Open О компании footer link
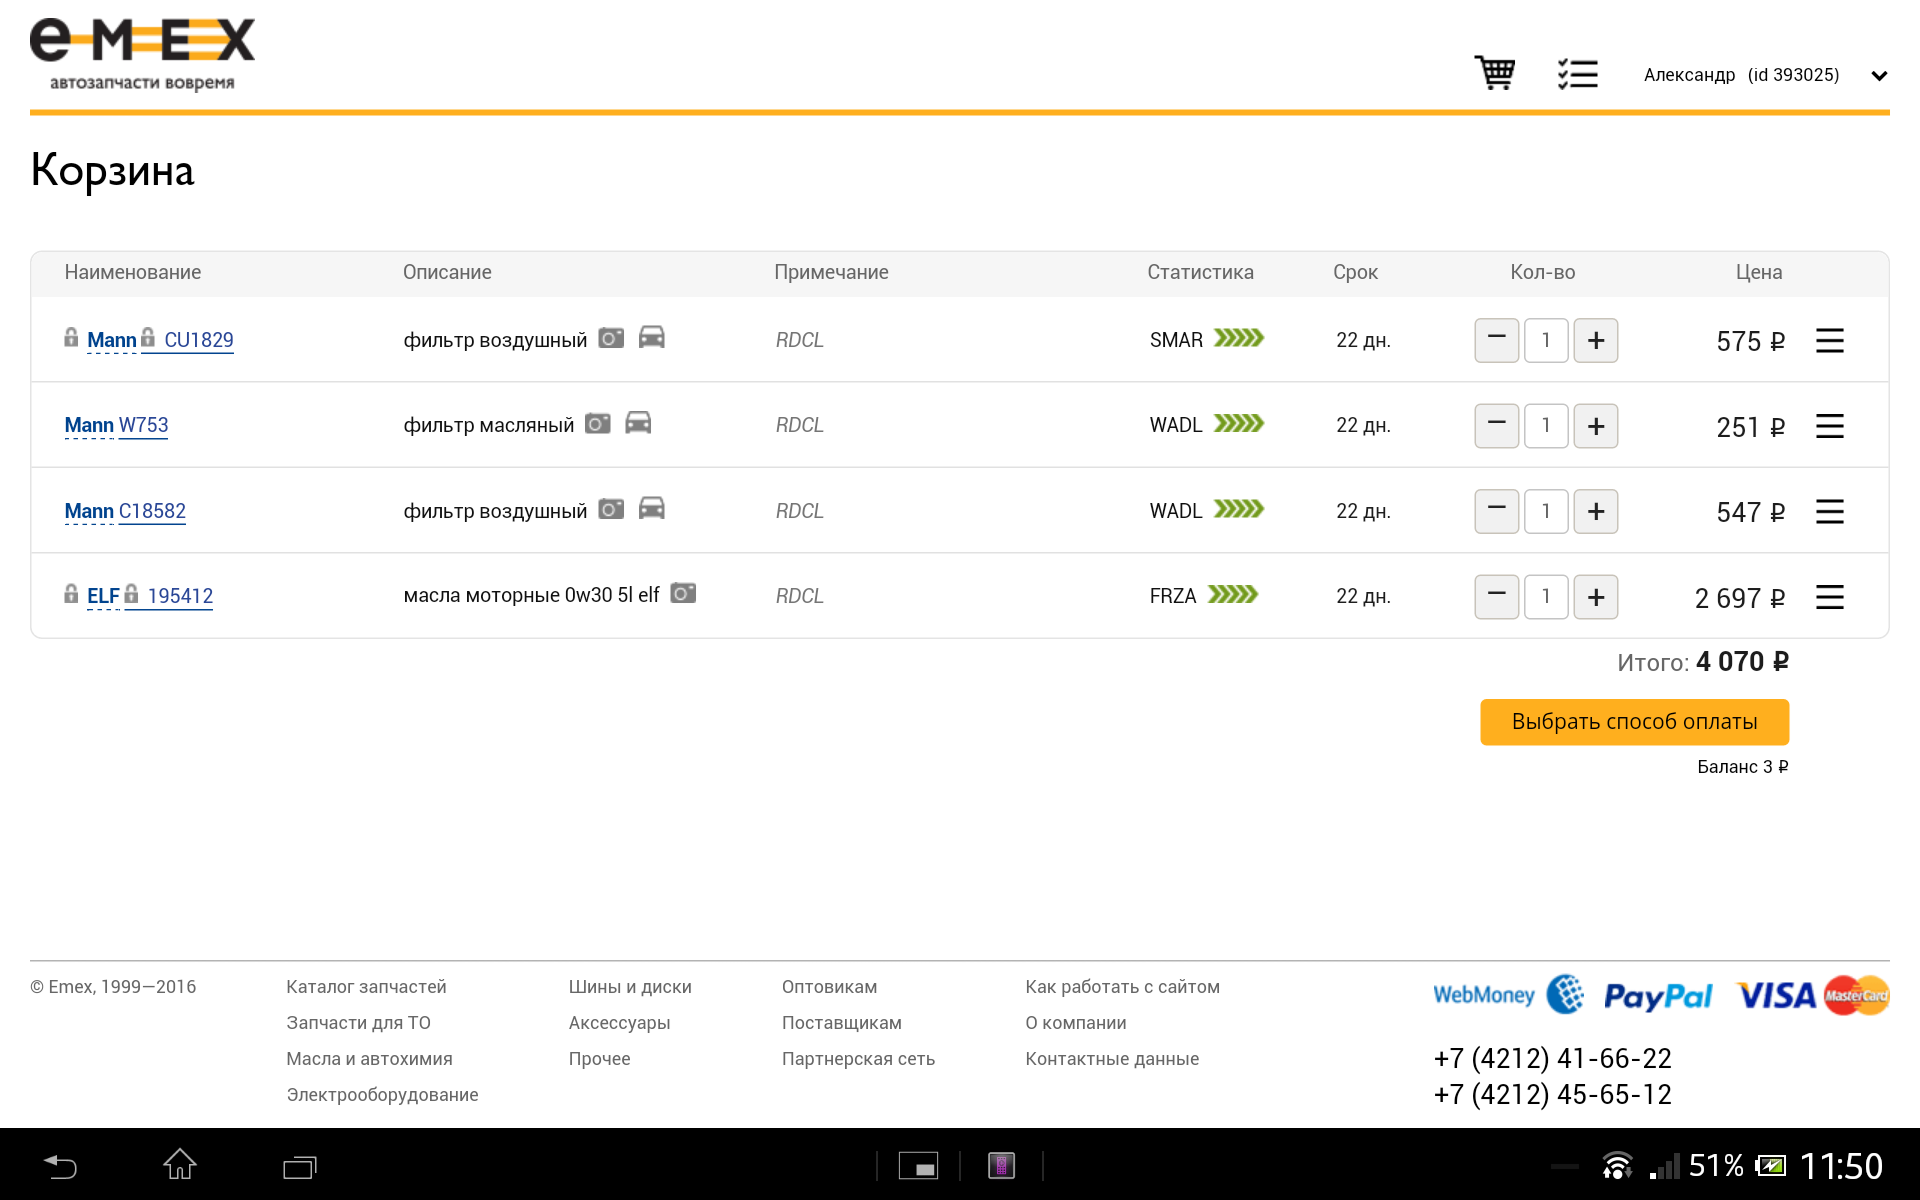The image size is (1920, 1200). [x=1075, y=1023]
